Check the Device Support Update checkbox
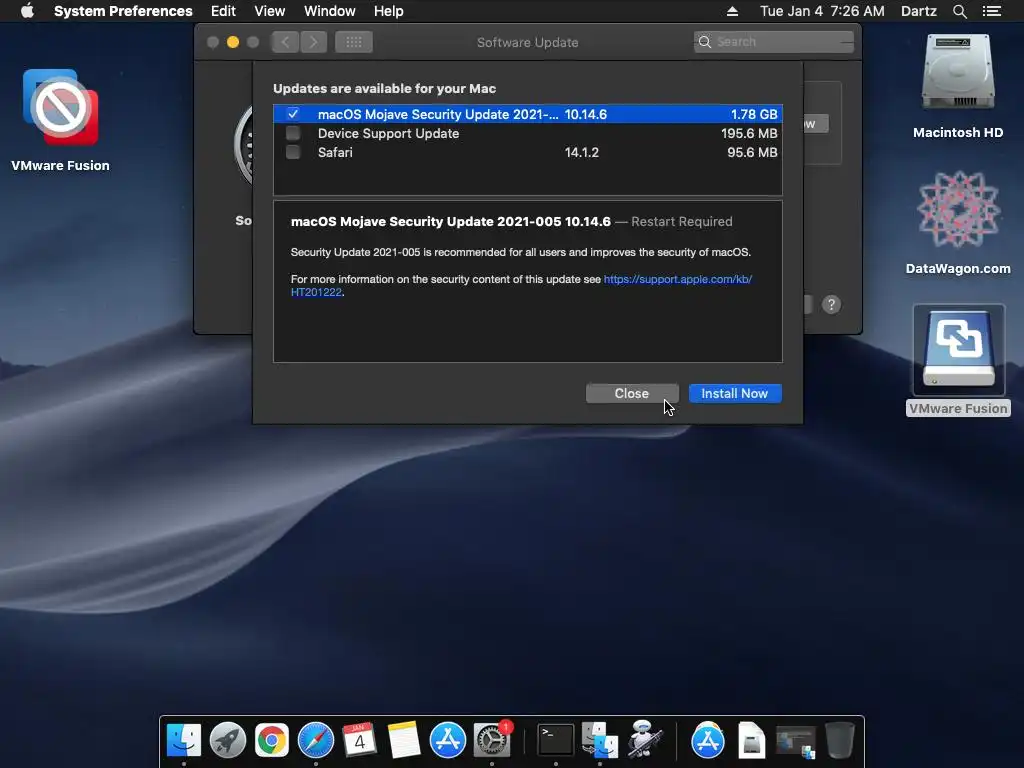This screenshot has height=768, width=1024. pyautogui.click(x=293, y=133)
